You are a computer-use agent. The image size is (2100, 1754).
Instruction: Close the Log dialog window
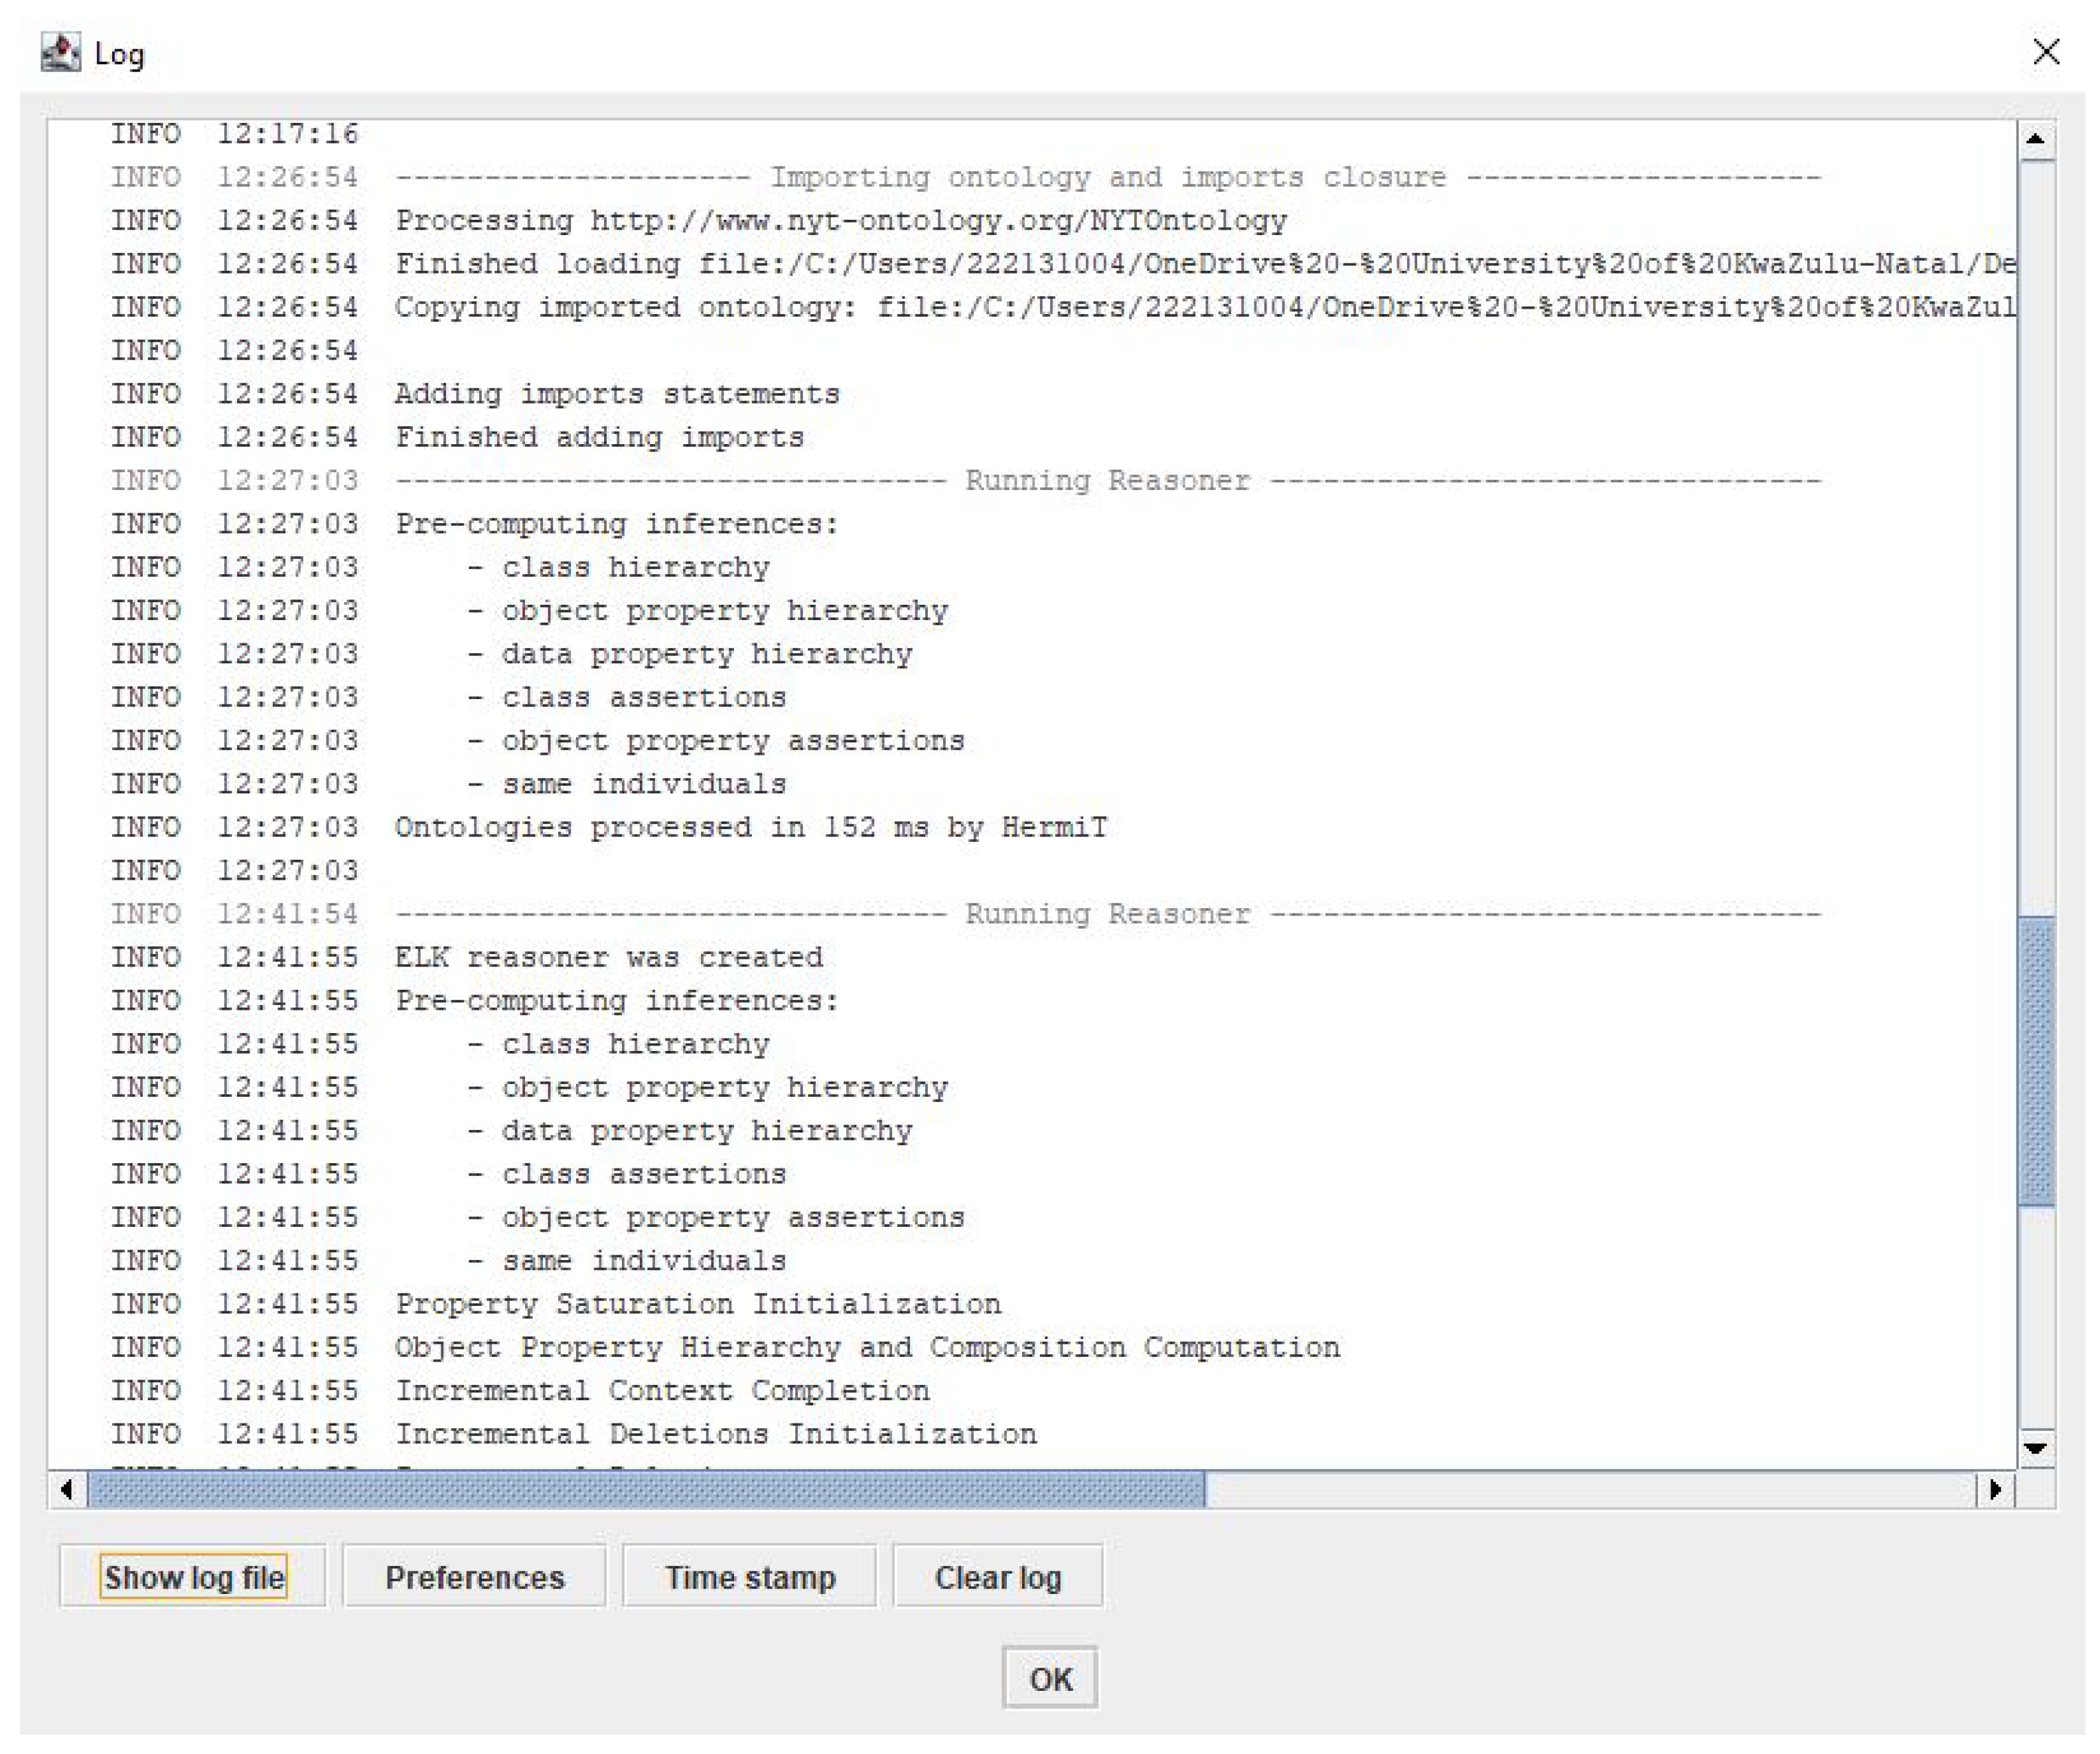[x=2046, y=52]
